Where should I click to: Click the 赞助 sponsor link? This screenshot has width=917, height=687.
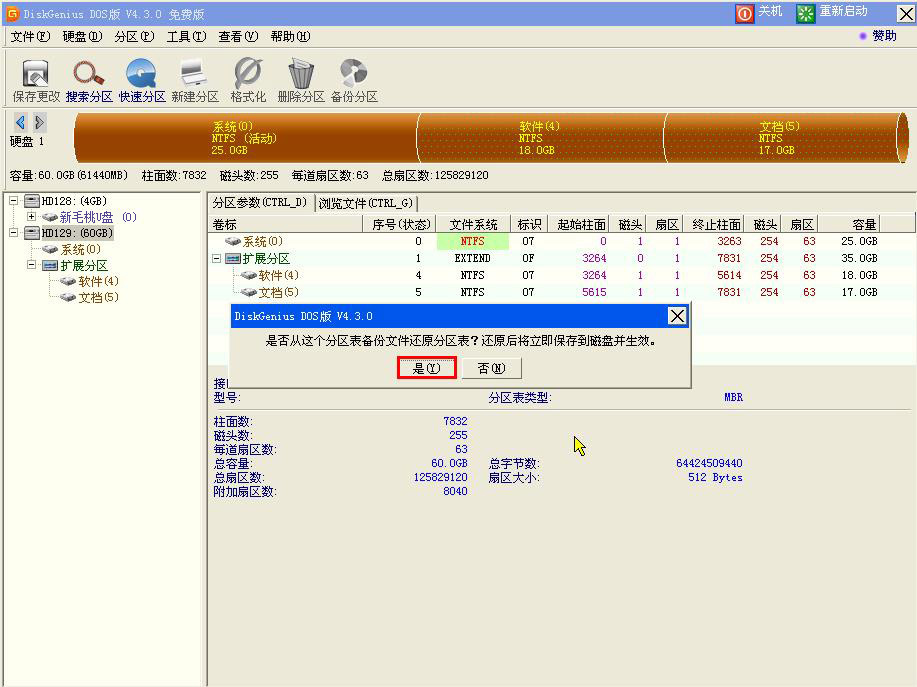point(884,36)
